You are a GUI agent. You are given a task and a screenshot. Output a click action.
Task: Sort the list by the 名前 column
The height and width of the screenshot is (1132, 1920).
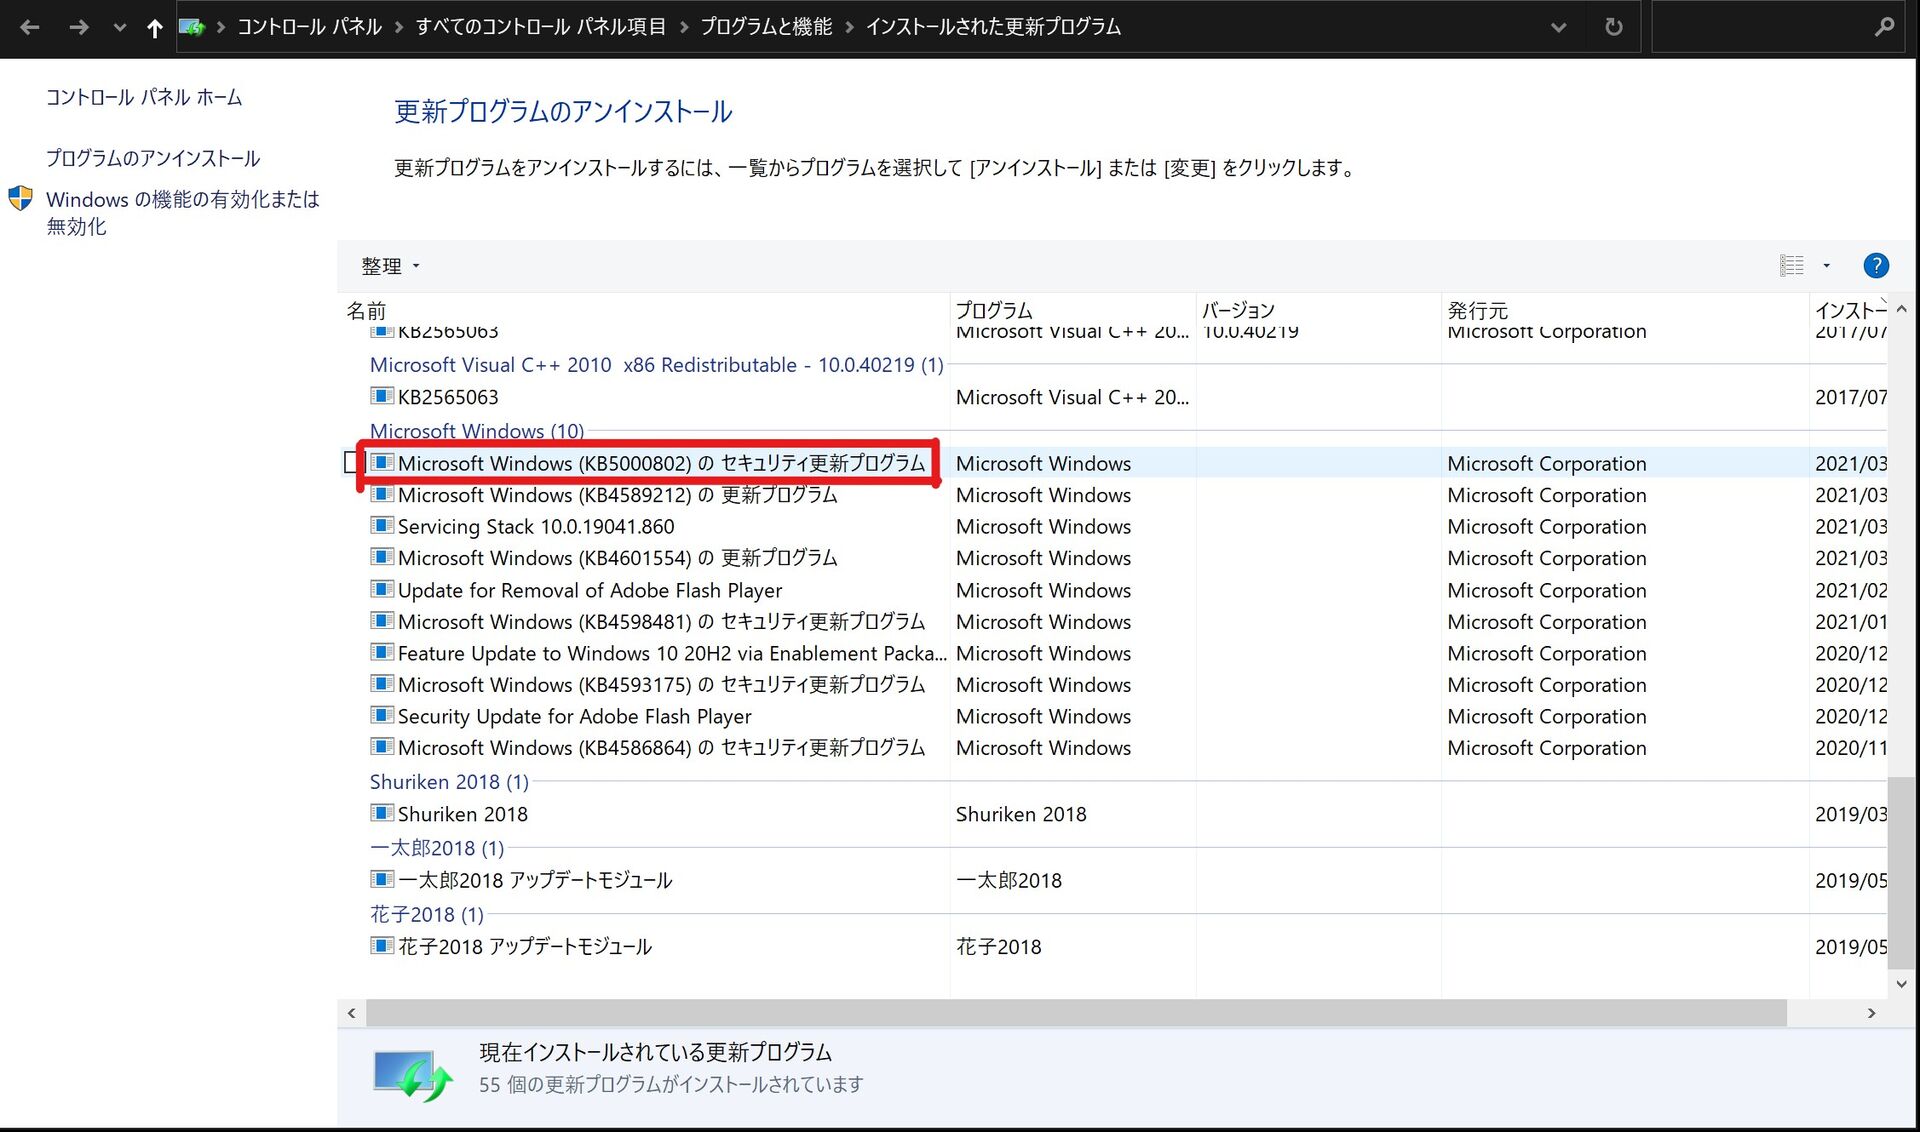point(366,310)
